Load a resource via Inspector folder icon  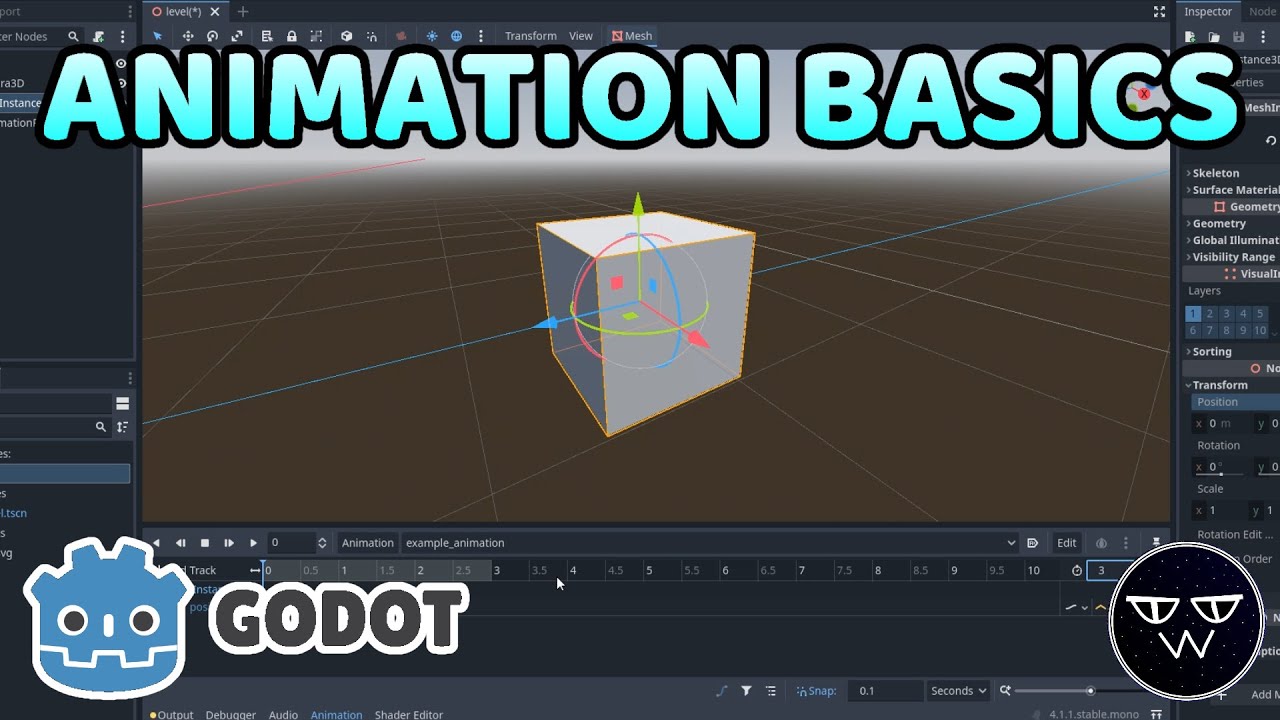point(1213,37)
